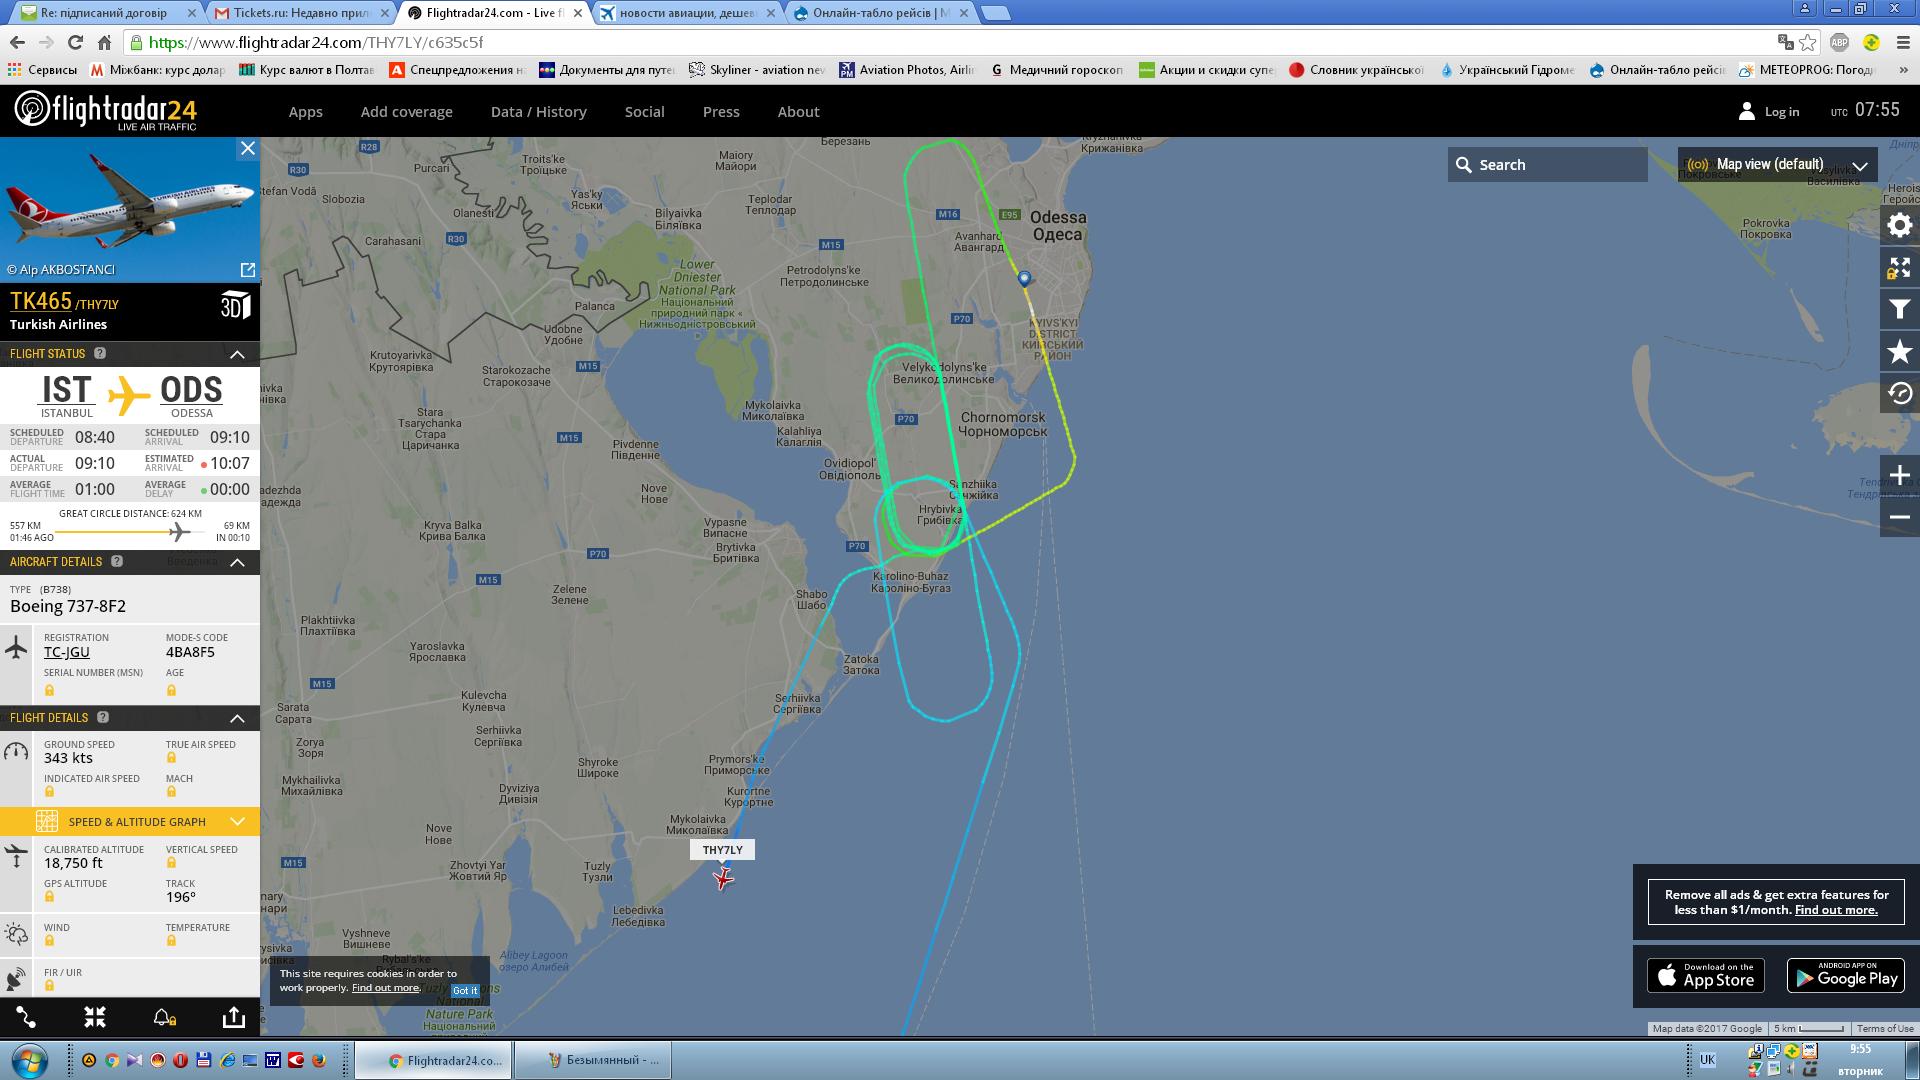This screenshot has width=1920, height=1080.
Task: Collapse the Flight Status section
Action: 237,354
